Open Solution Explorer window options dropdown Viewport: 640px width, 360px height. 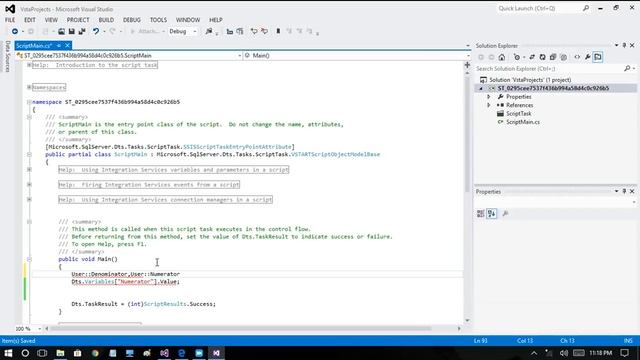coord(616,45)
